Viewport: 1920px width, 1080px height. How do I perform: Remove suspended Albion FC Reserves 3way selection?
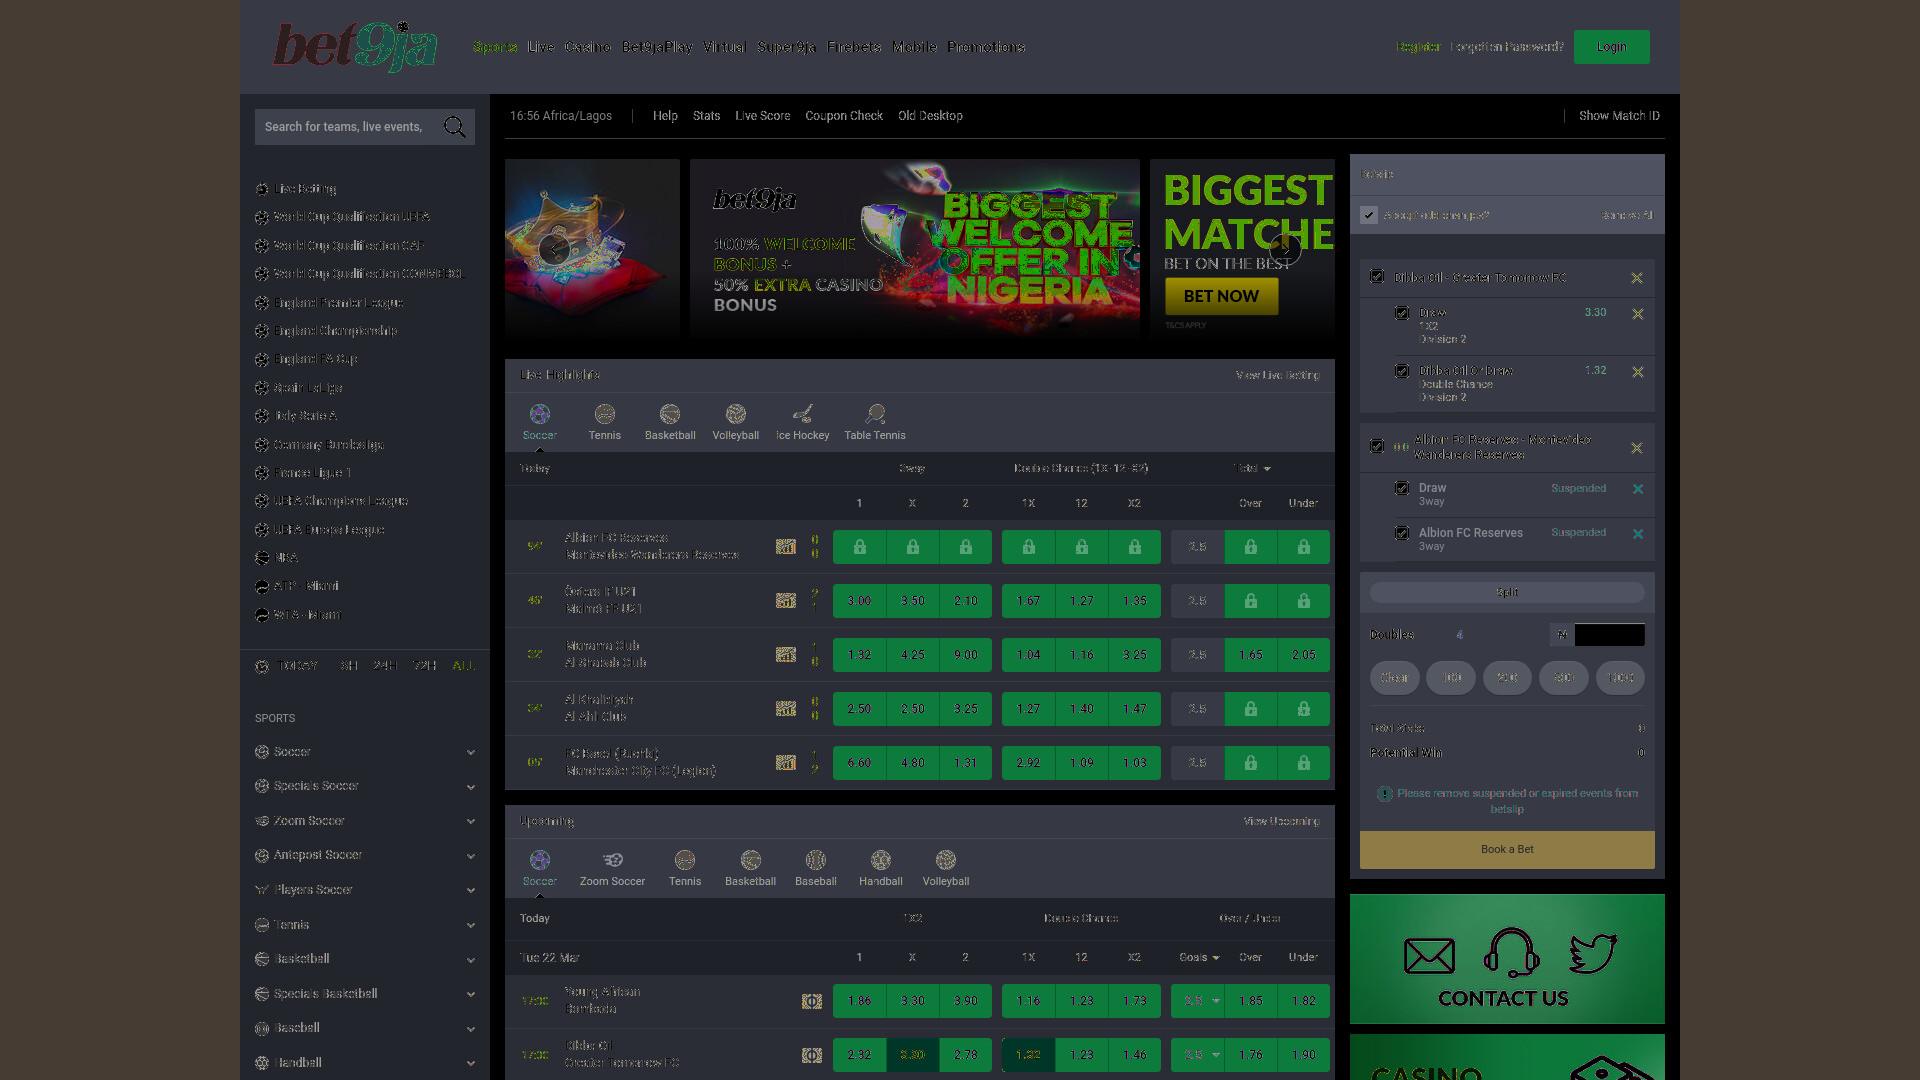coord(1638,534)
